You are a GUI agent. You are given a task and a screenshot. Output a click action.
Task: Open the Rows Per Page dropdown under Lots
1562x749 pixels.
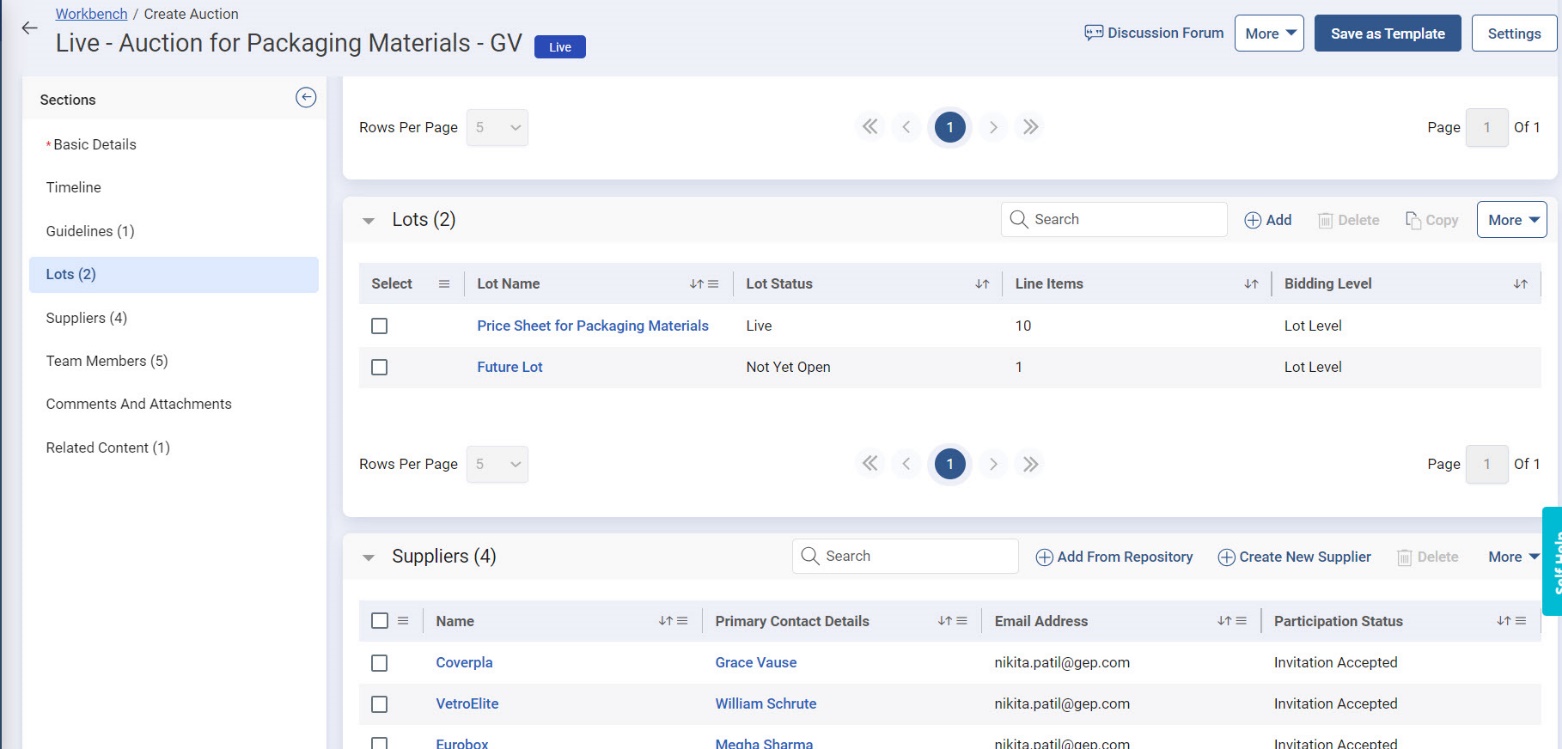[x=497, y=464]
